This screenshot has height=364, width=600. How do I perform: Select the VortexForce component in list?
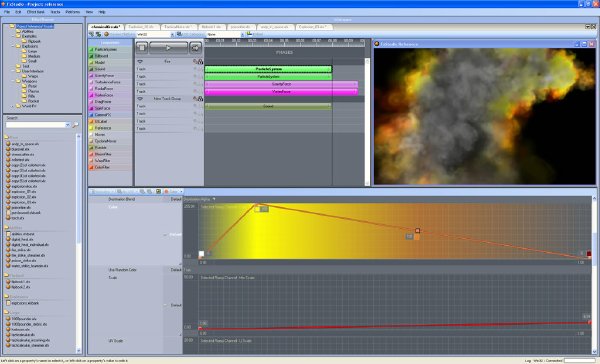110,95
